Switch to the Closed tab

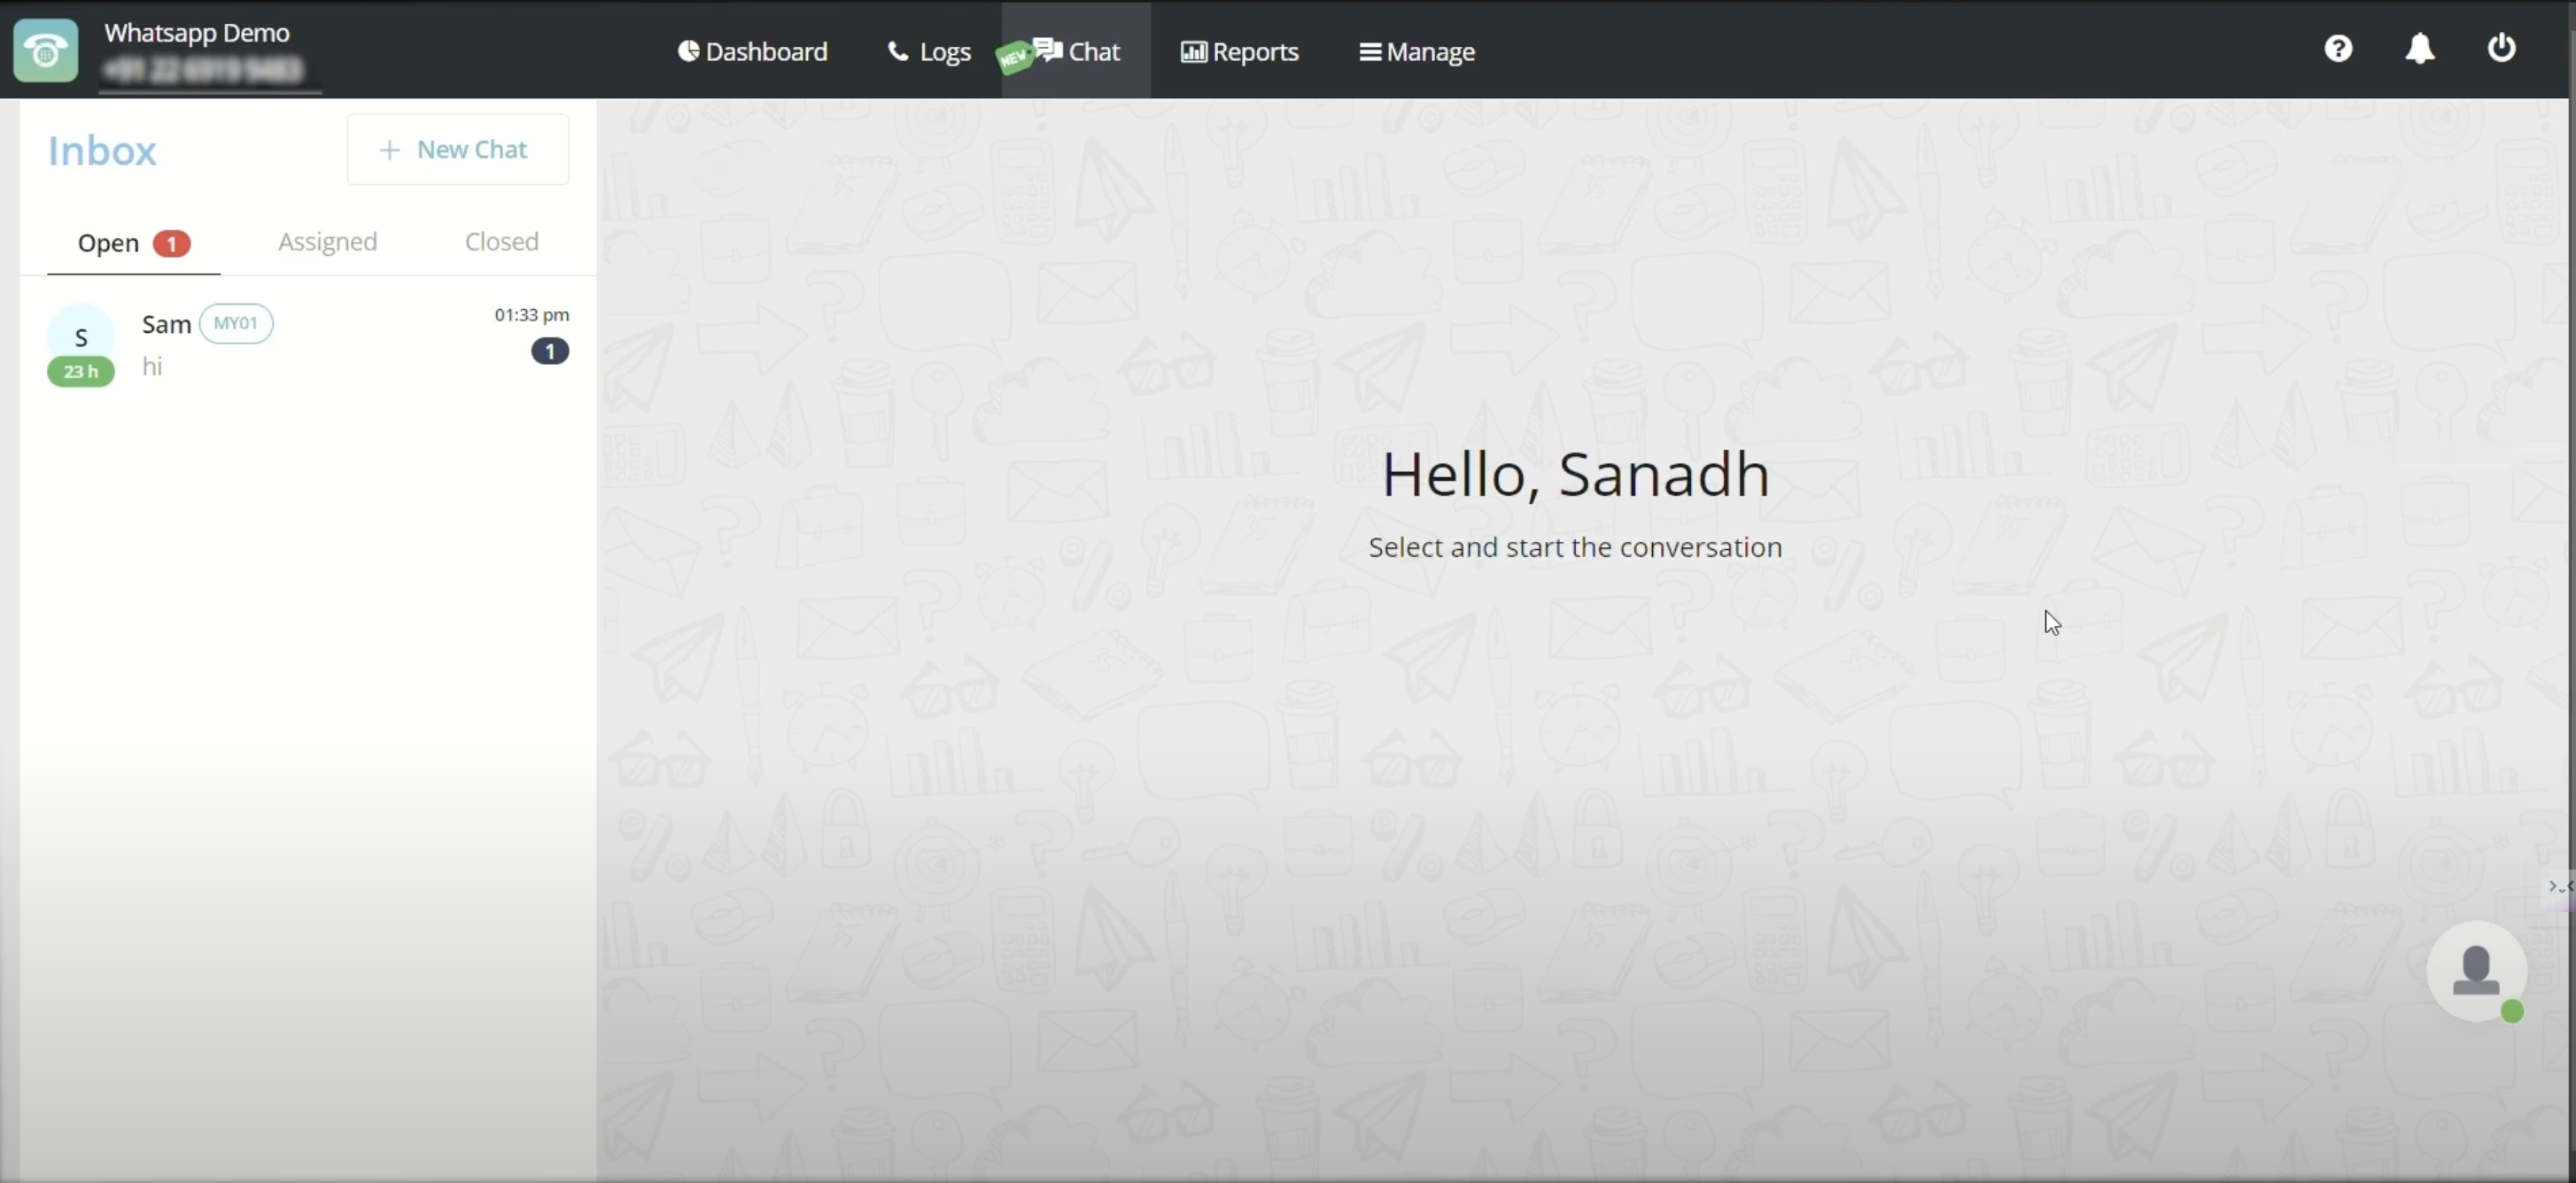point(501,242)
